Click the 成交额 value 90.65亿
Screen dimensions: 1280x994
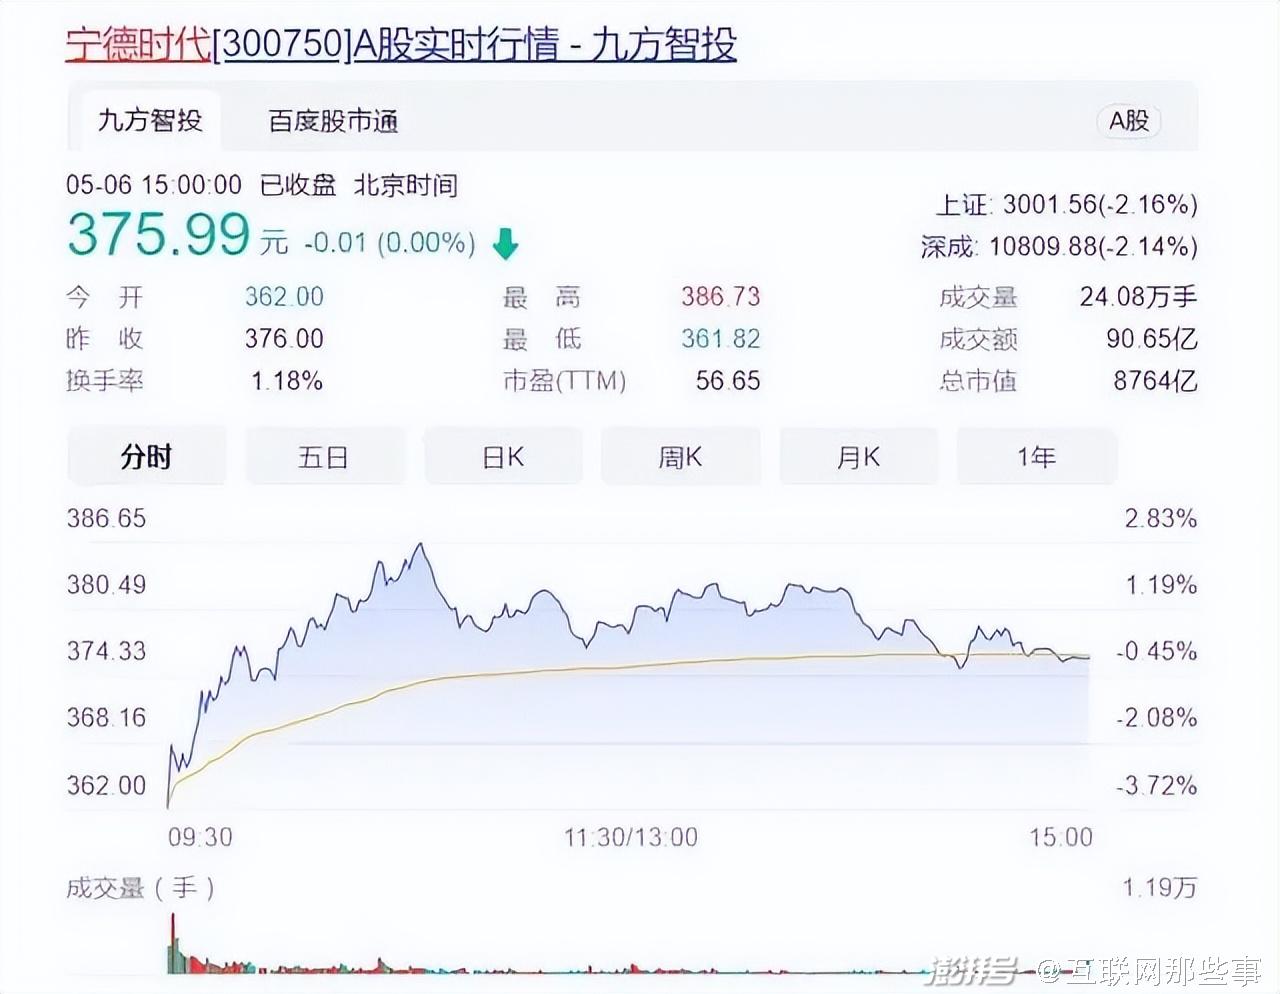tap(1151, 339)
